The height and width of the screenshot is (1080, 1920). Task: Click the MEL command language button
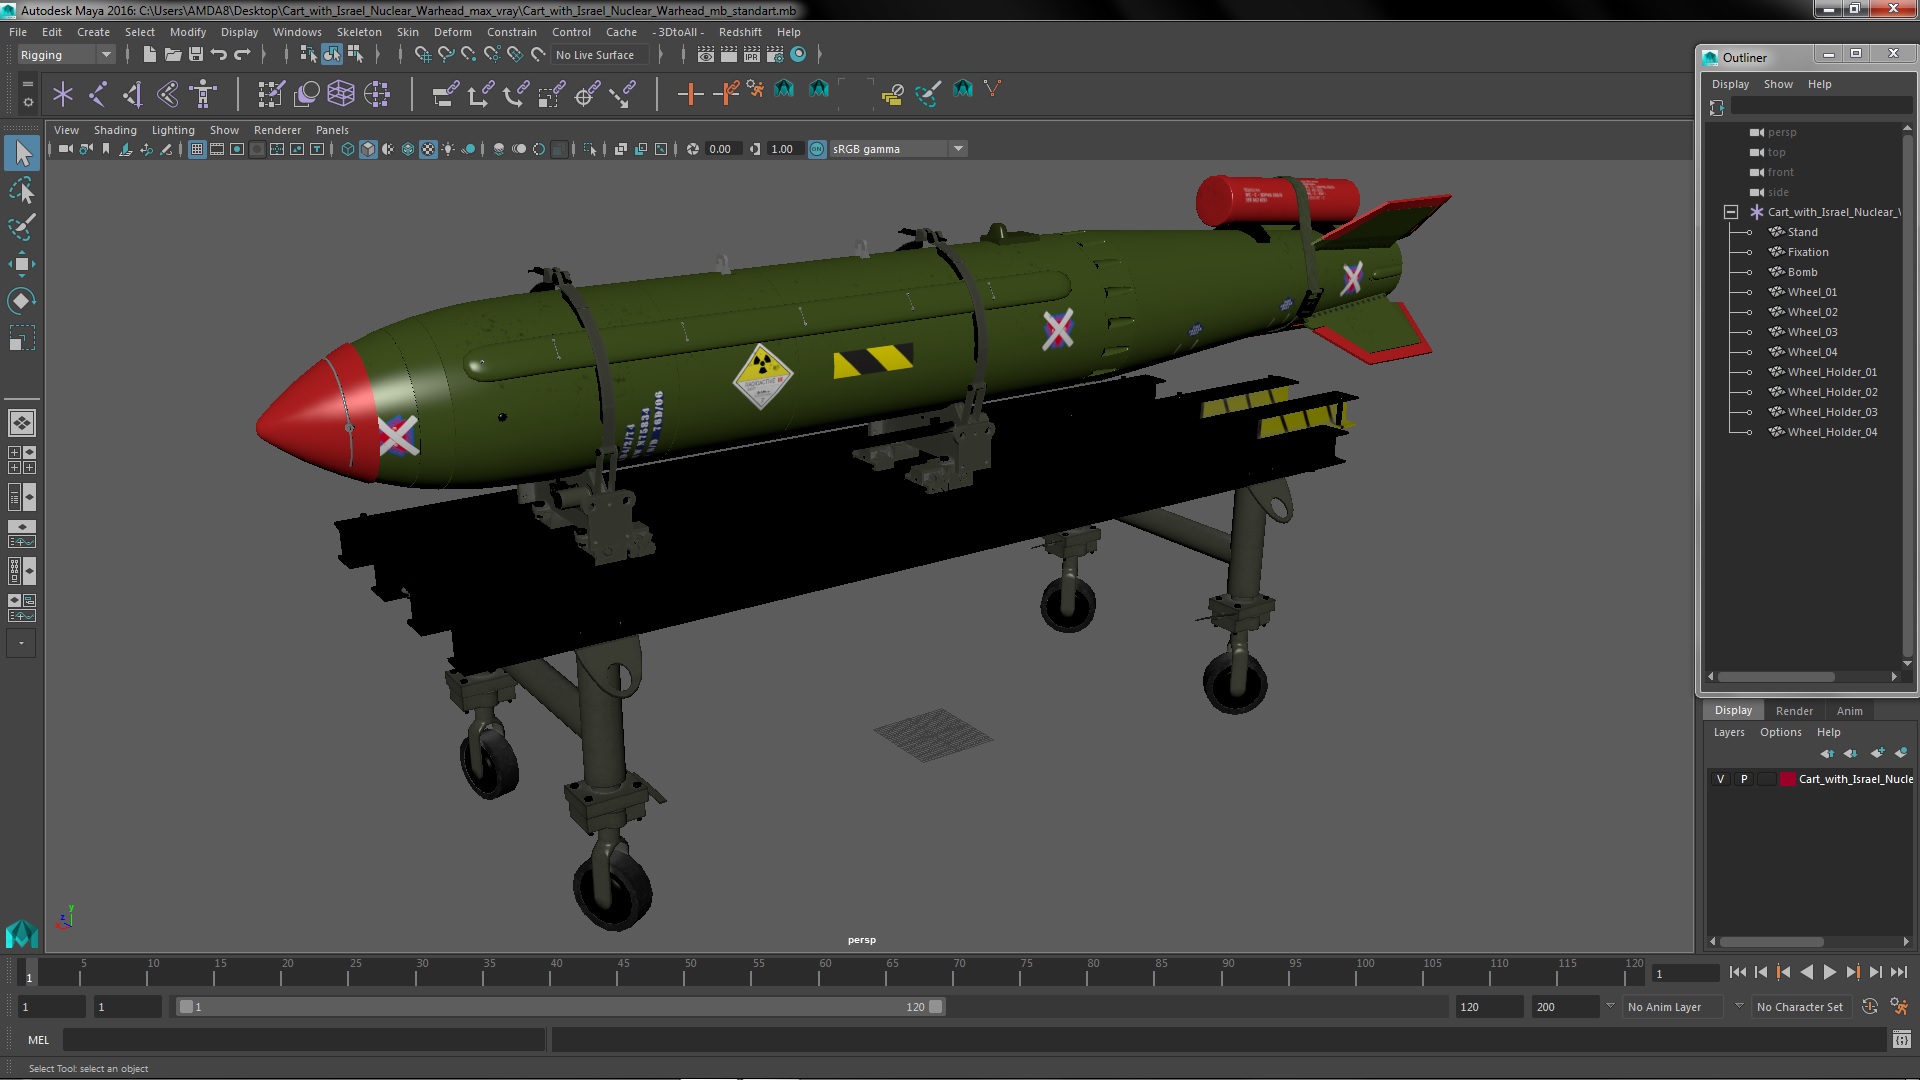(x=38, y=1040)
